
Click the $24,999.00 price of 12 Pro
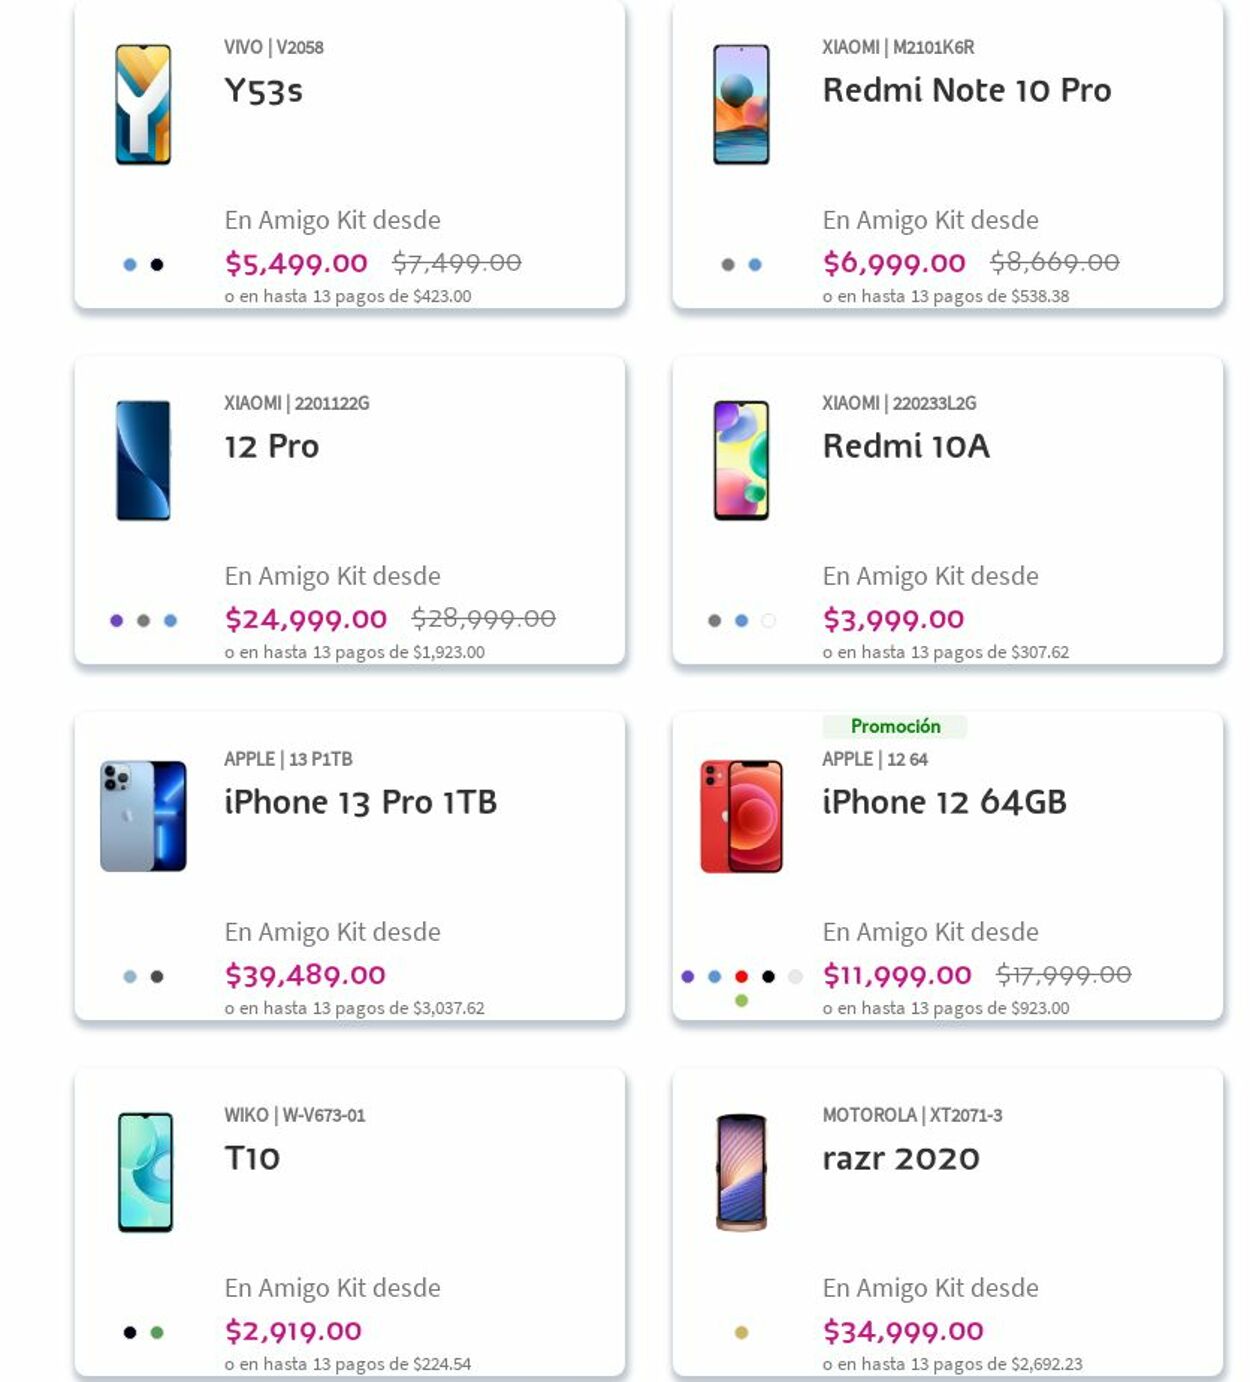(x=306, y=619)
